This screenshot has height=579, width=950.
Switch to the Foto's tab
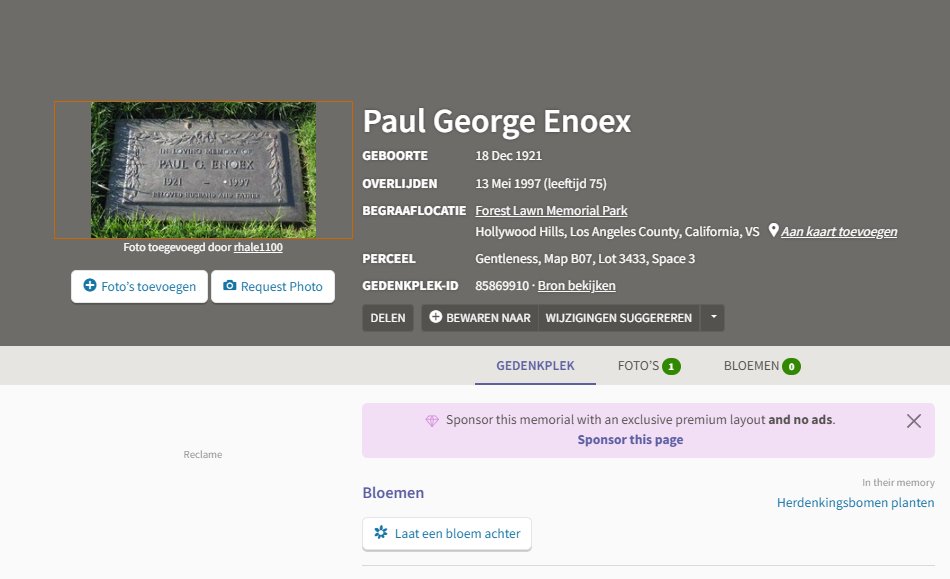pos(648,366)
